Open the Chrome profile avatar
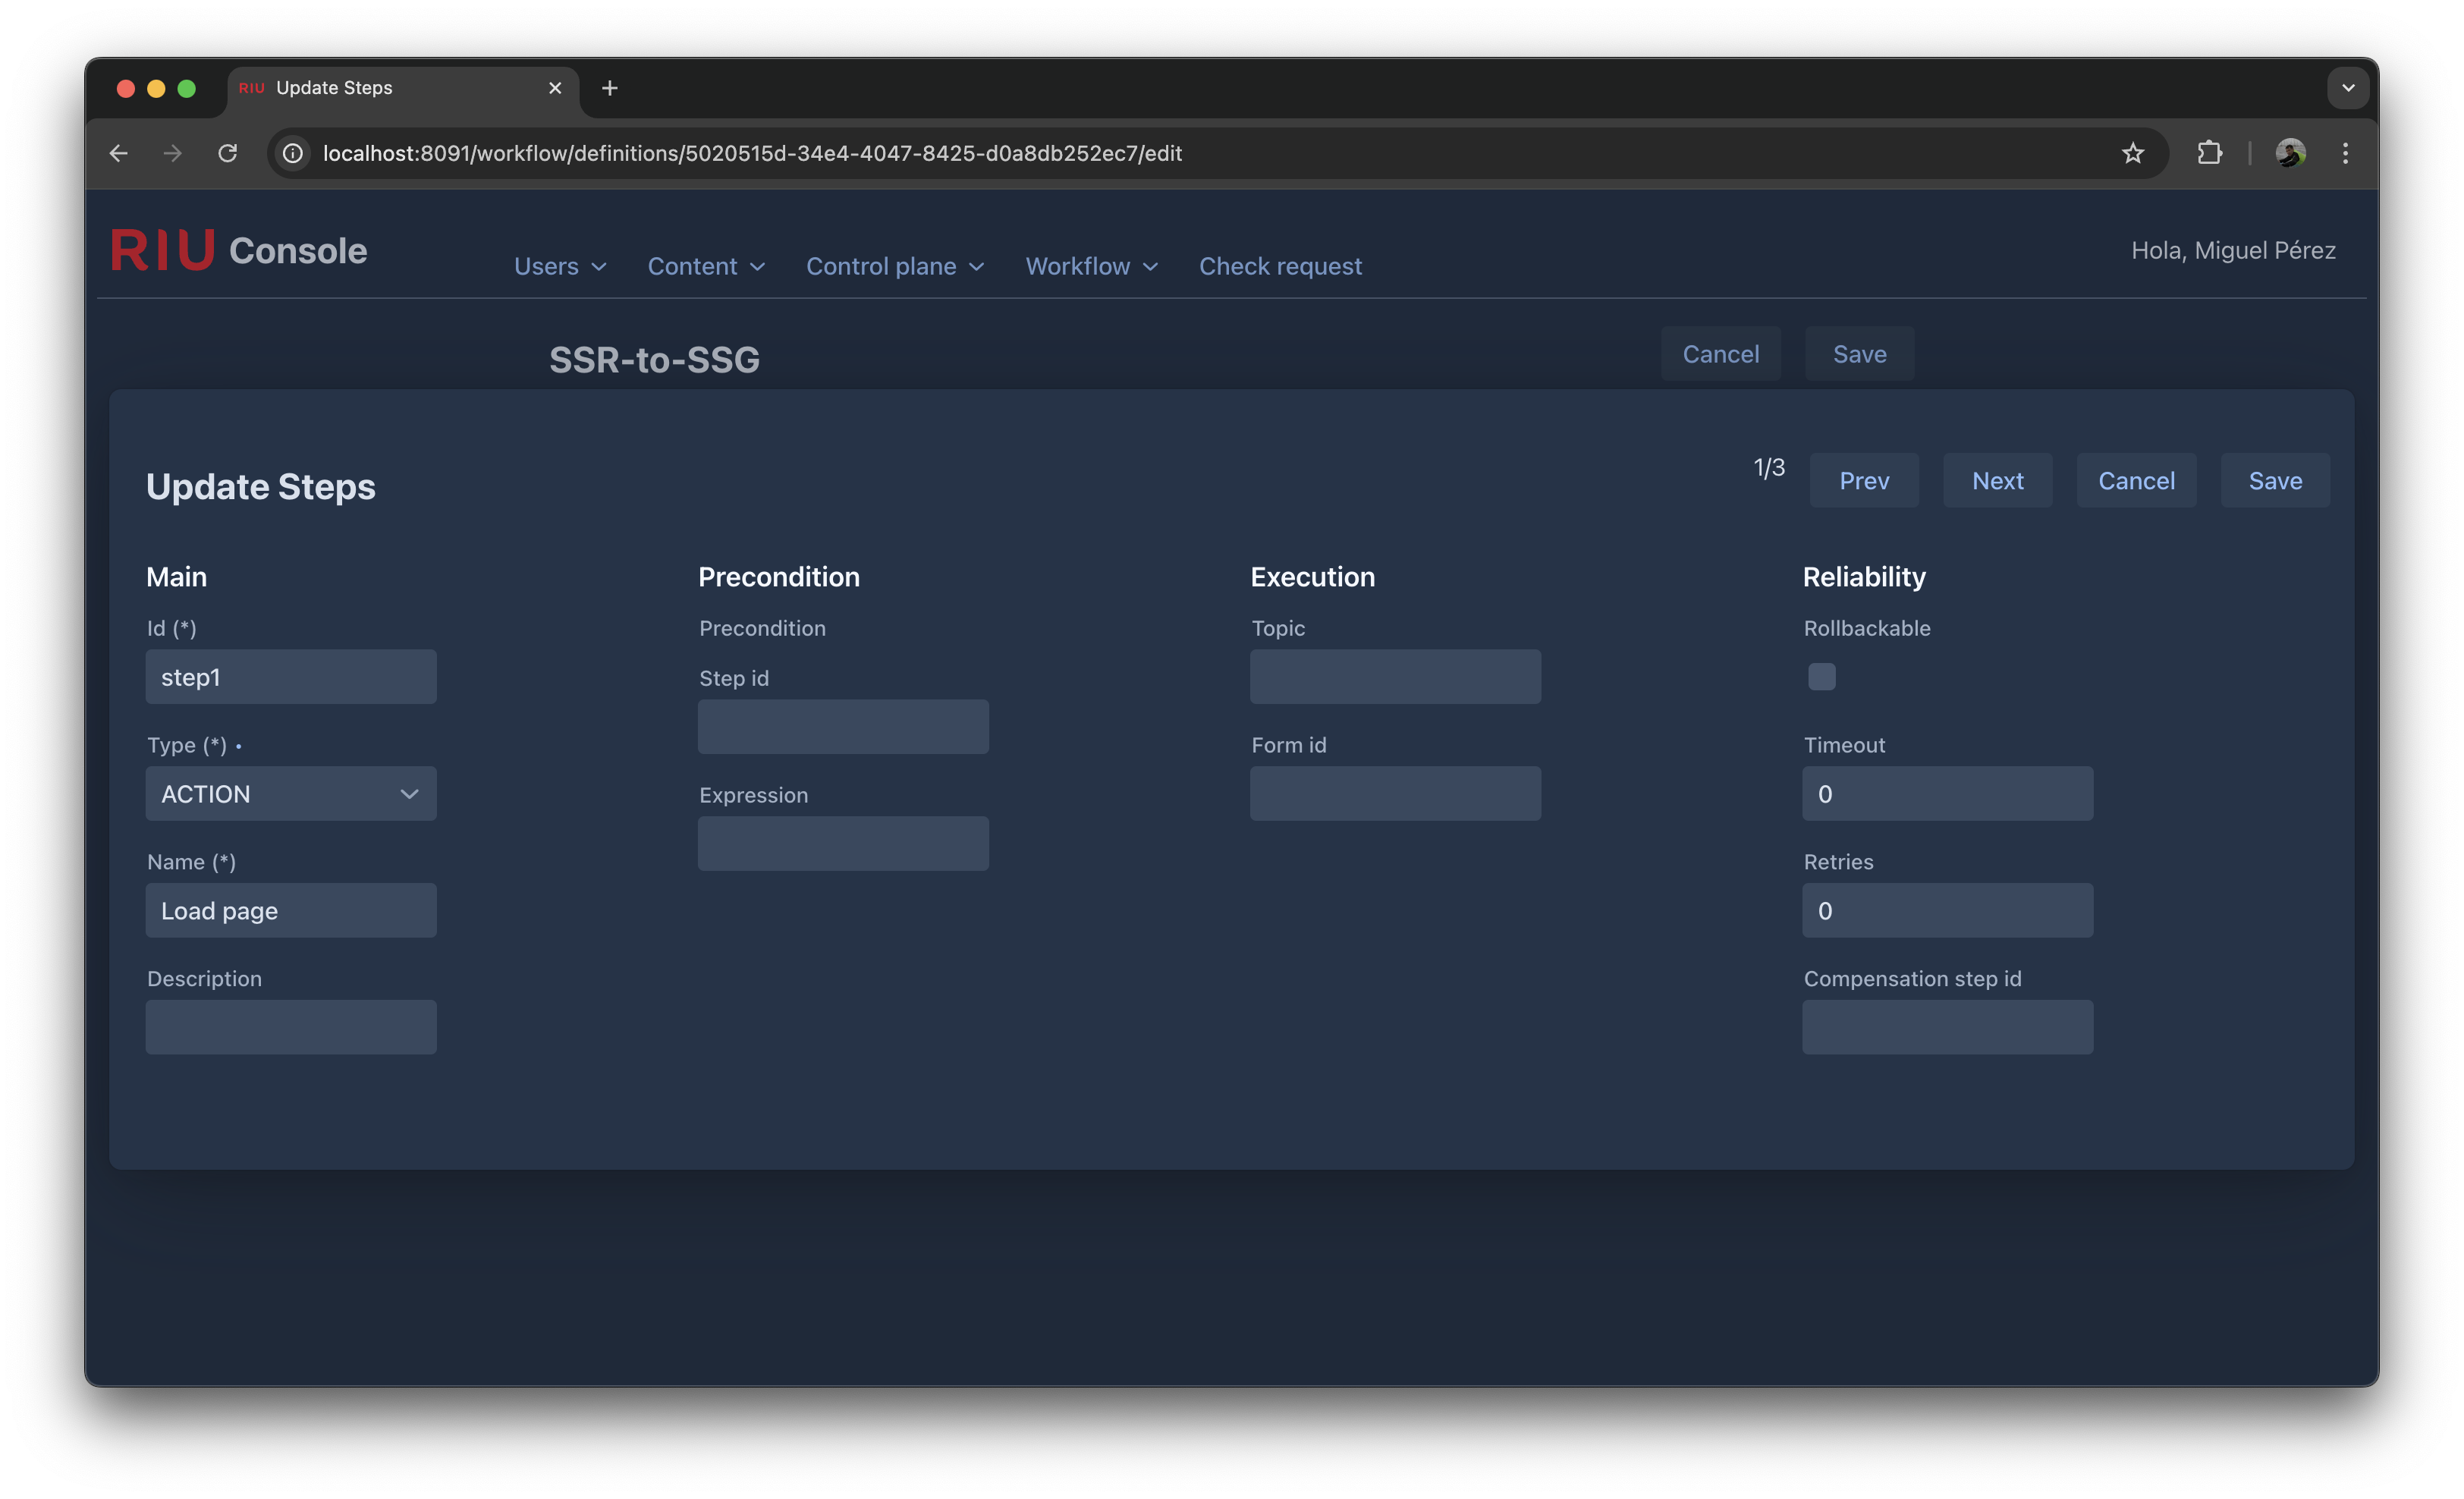This screenshot has width=2464, height=1499. [x=2290, y=153]
